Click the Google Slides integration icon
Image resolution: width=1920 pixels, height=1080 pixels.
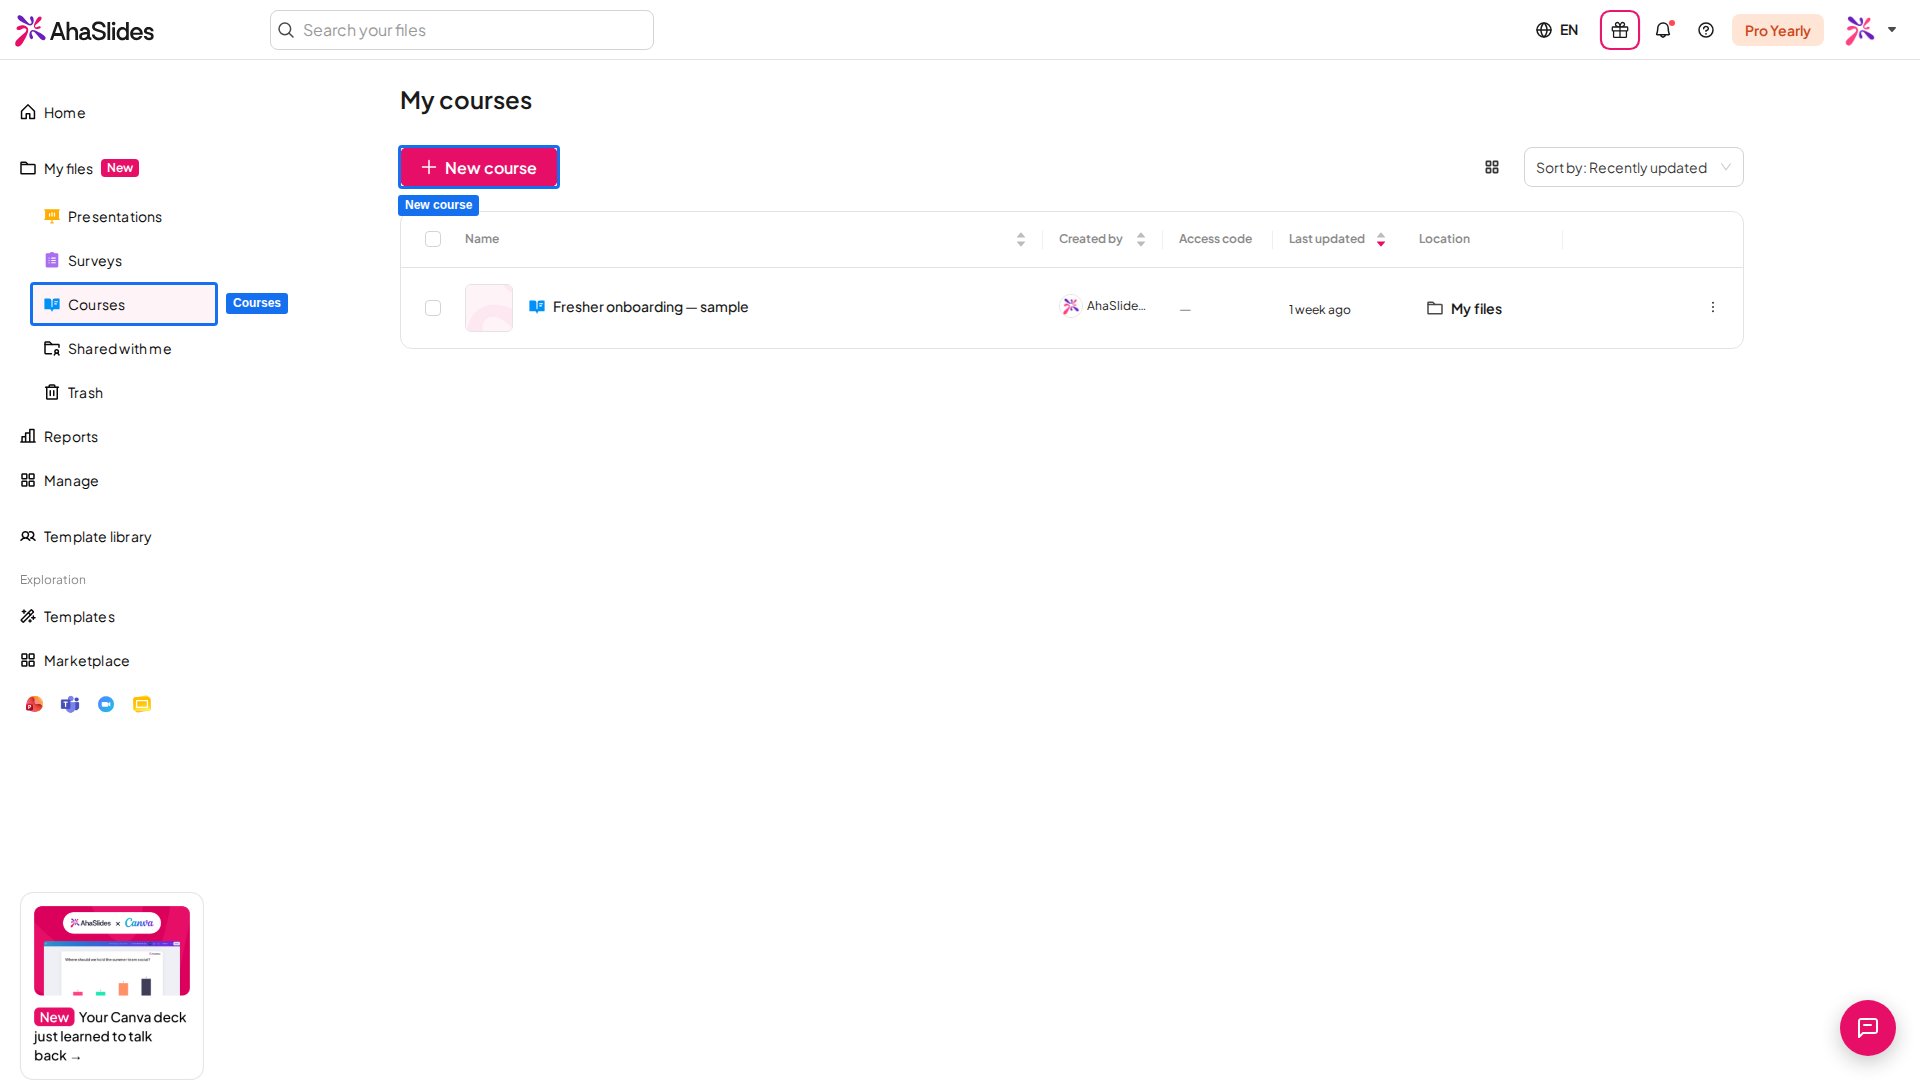coord(142,705)
